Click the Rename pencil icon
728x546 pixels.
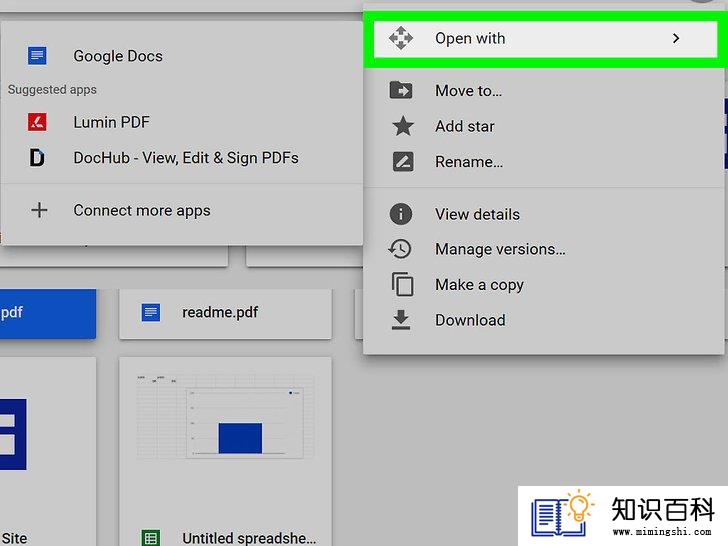[x=403, y=162]
